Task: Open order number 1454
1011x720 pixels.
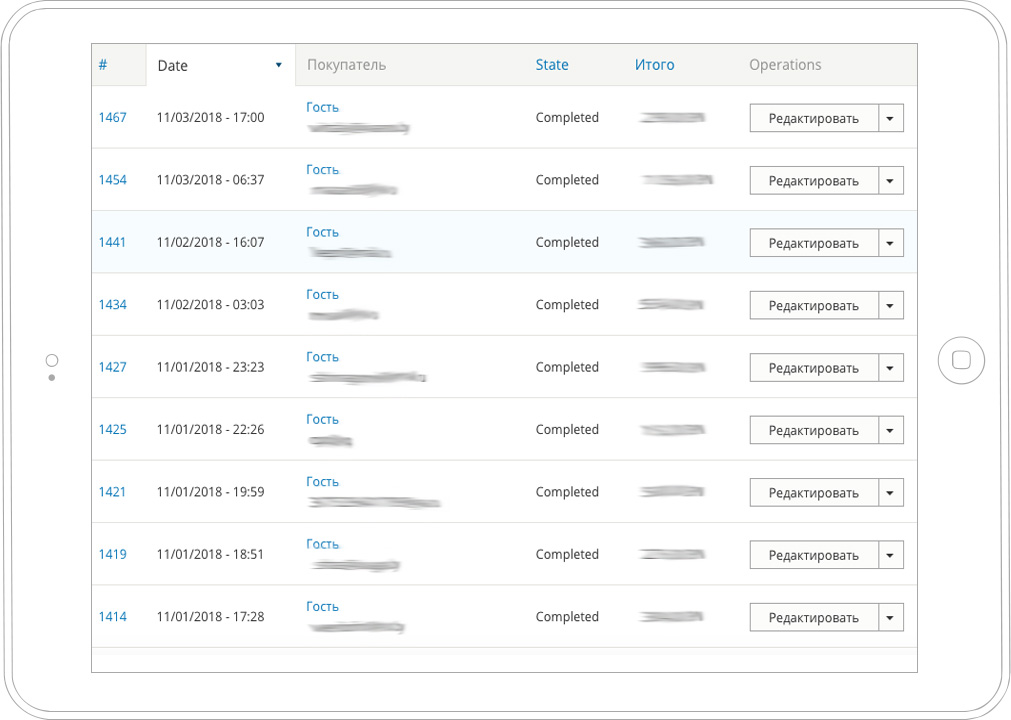Action: click(x=112, y=180)
